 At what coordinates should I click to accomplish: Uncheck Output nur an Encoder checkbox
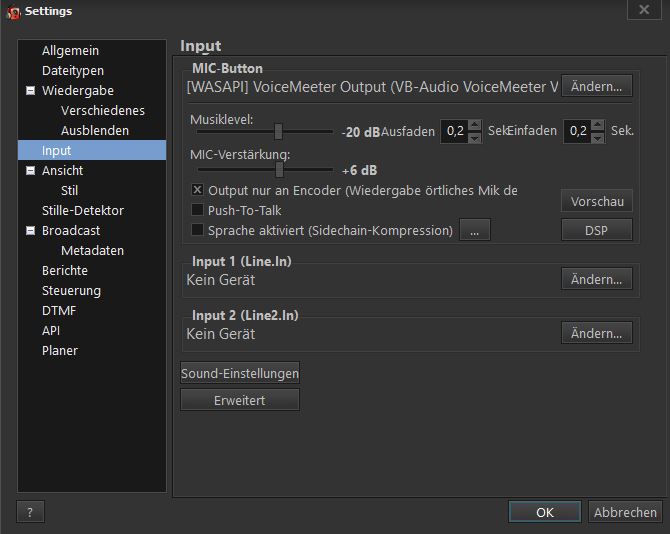click(197, 190)
